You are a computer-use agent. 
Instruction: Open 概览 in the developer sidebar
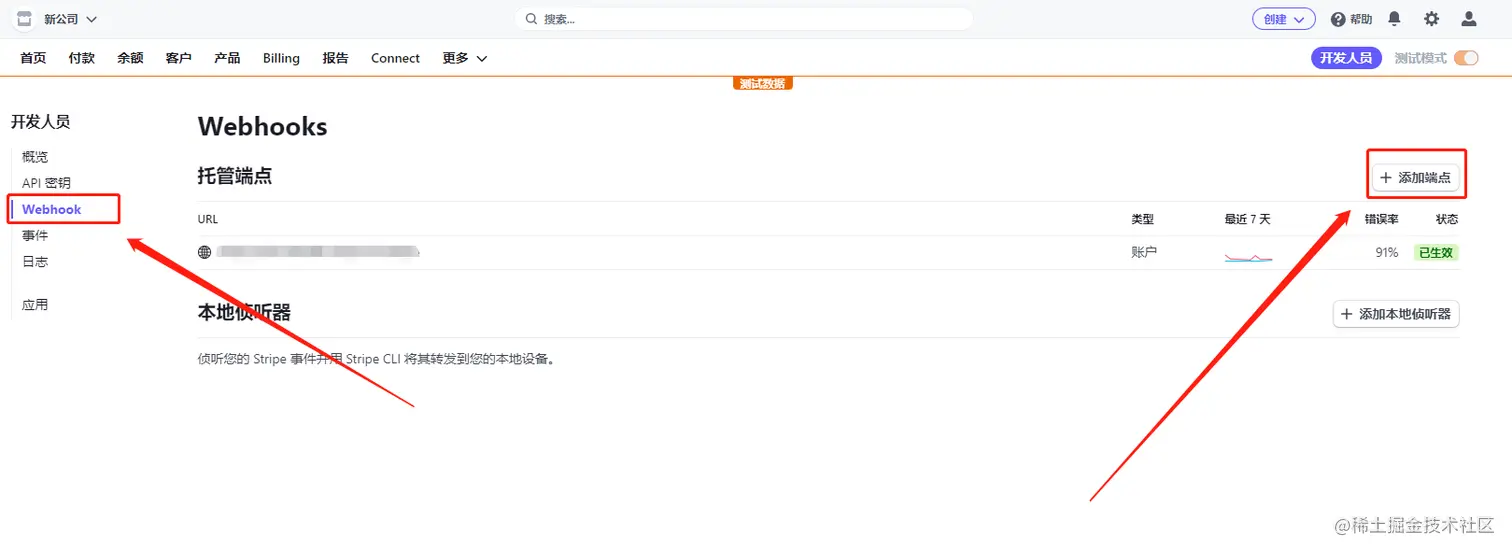tap(35, 157)
